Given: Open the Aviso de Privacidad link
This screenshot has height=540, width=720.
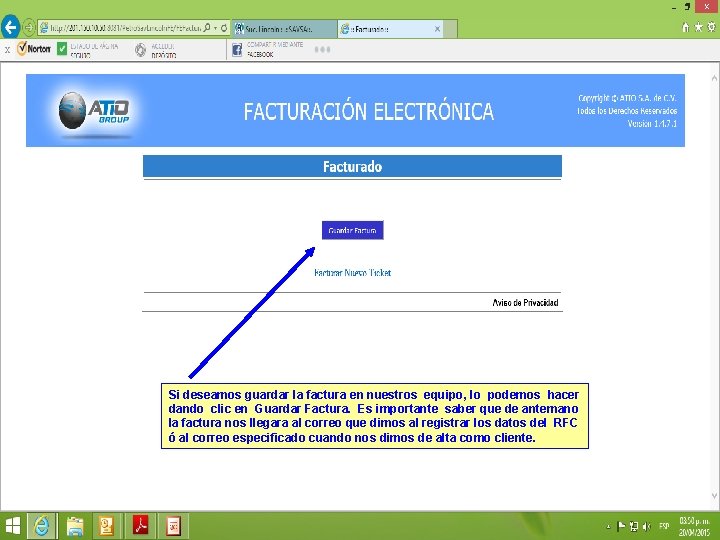Looking at the screenshot, I should 525,303.
